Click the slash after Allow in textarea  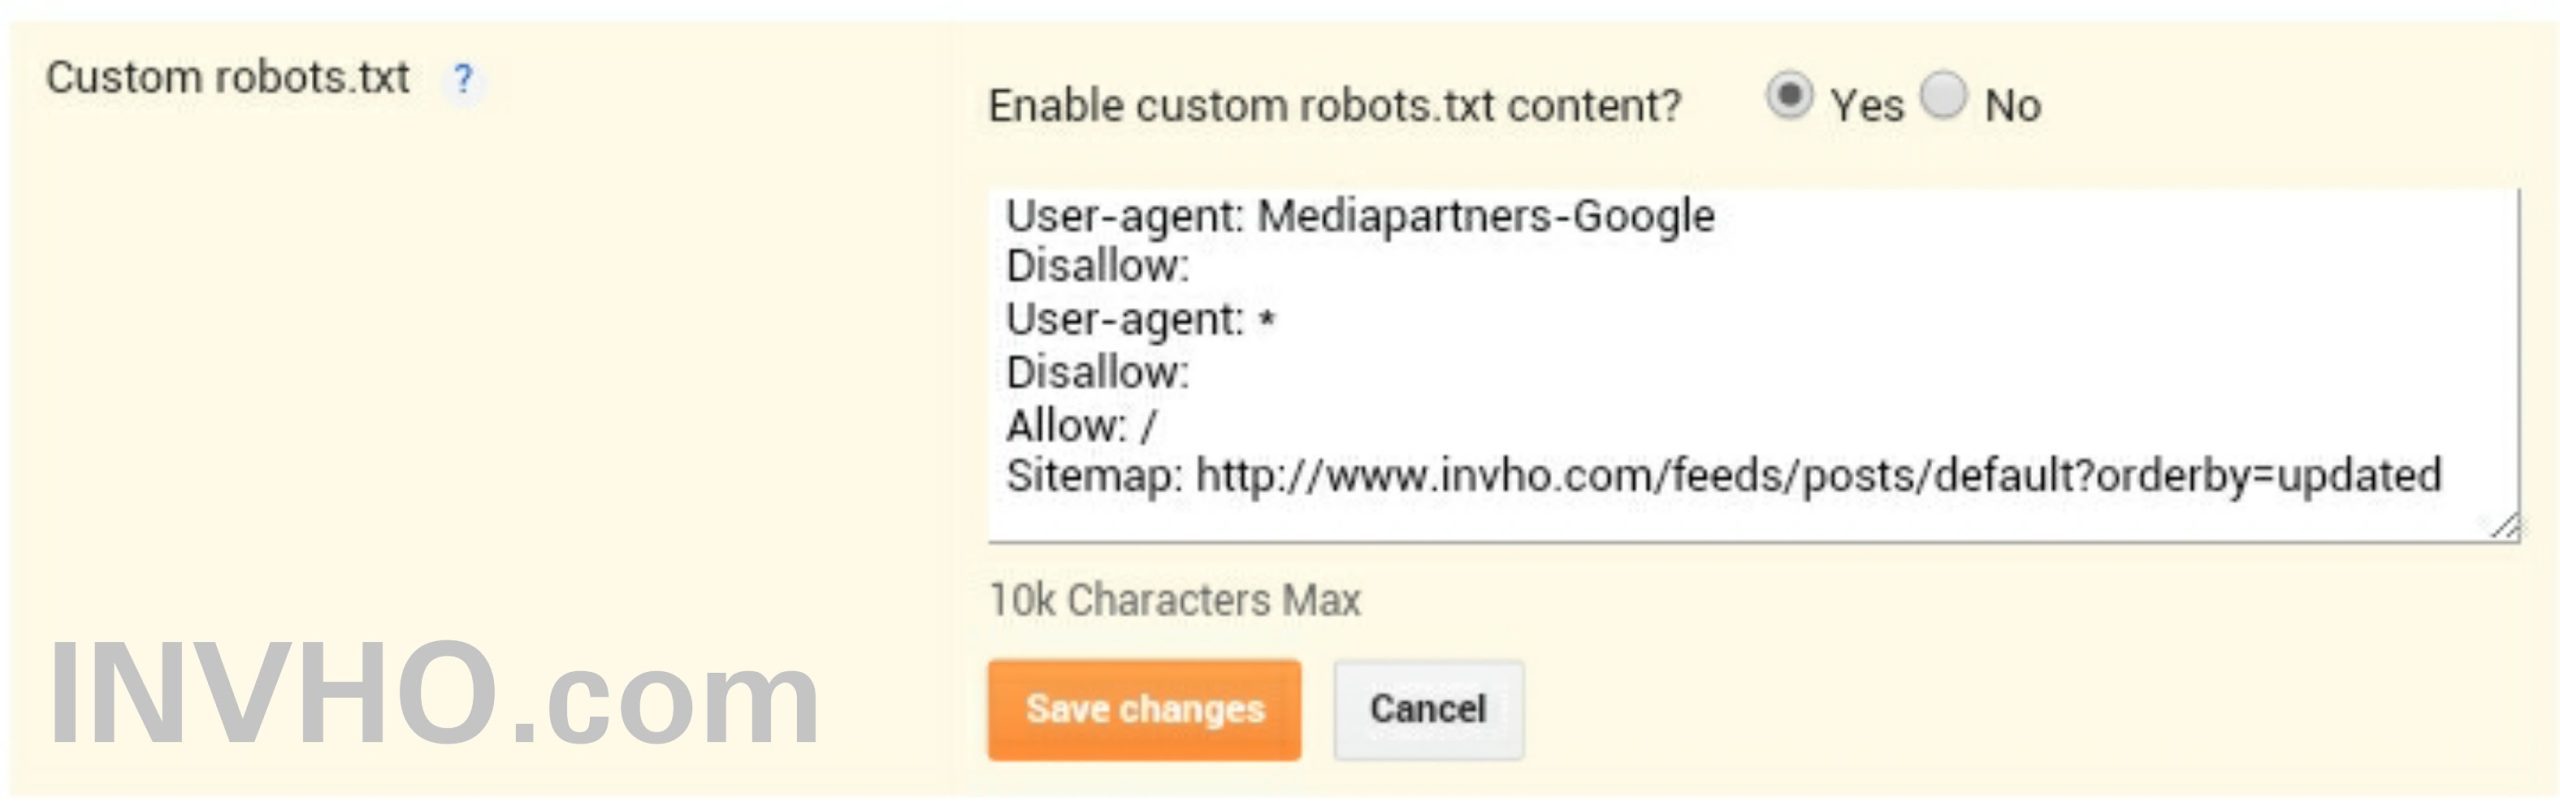(x=1148, y=426)
